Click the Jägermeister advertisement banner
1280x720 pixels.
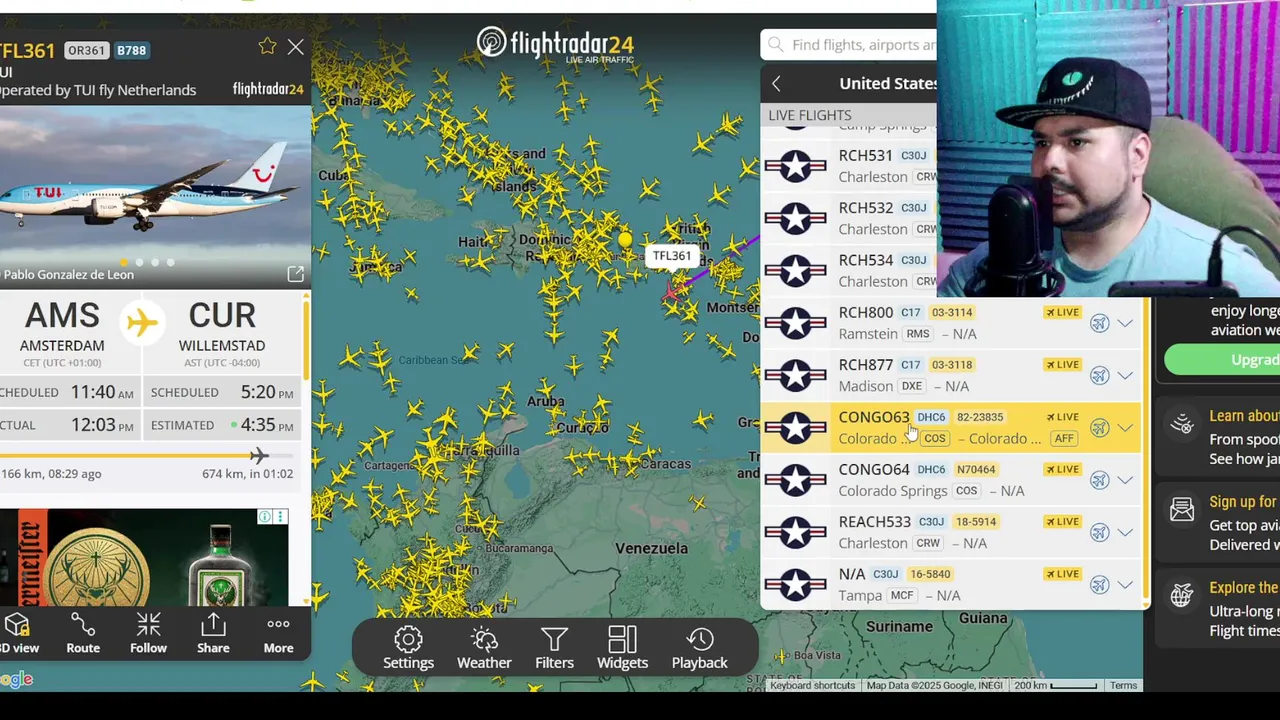[x=144, y=557]
